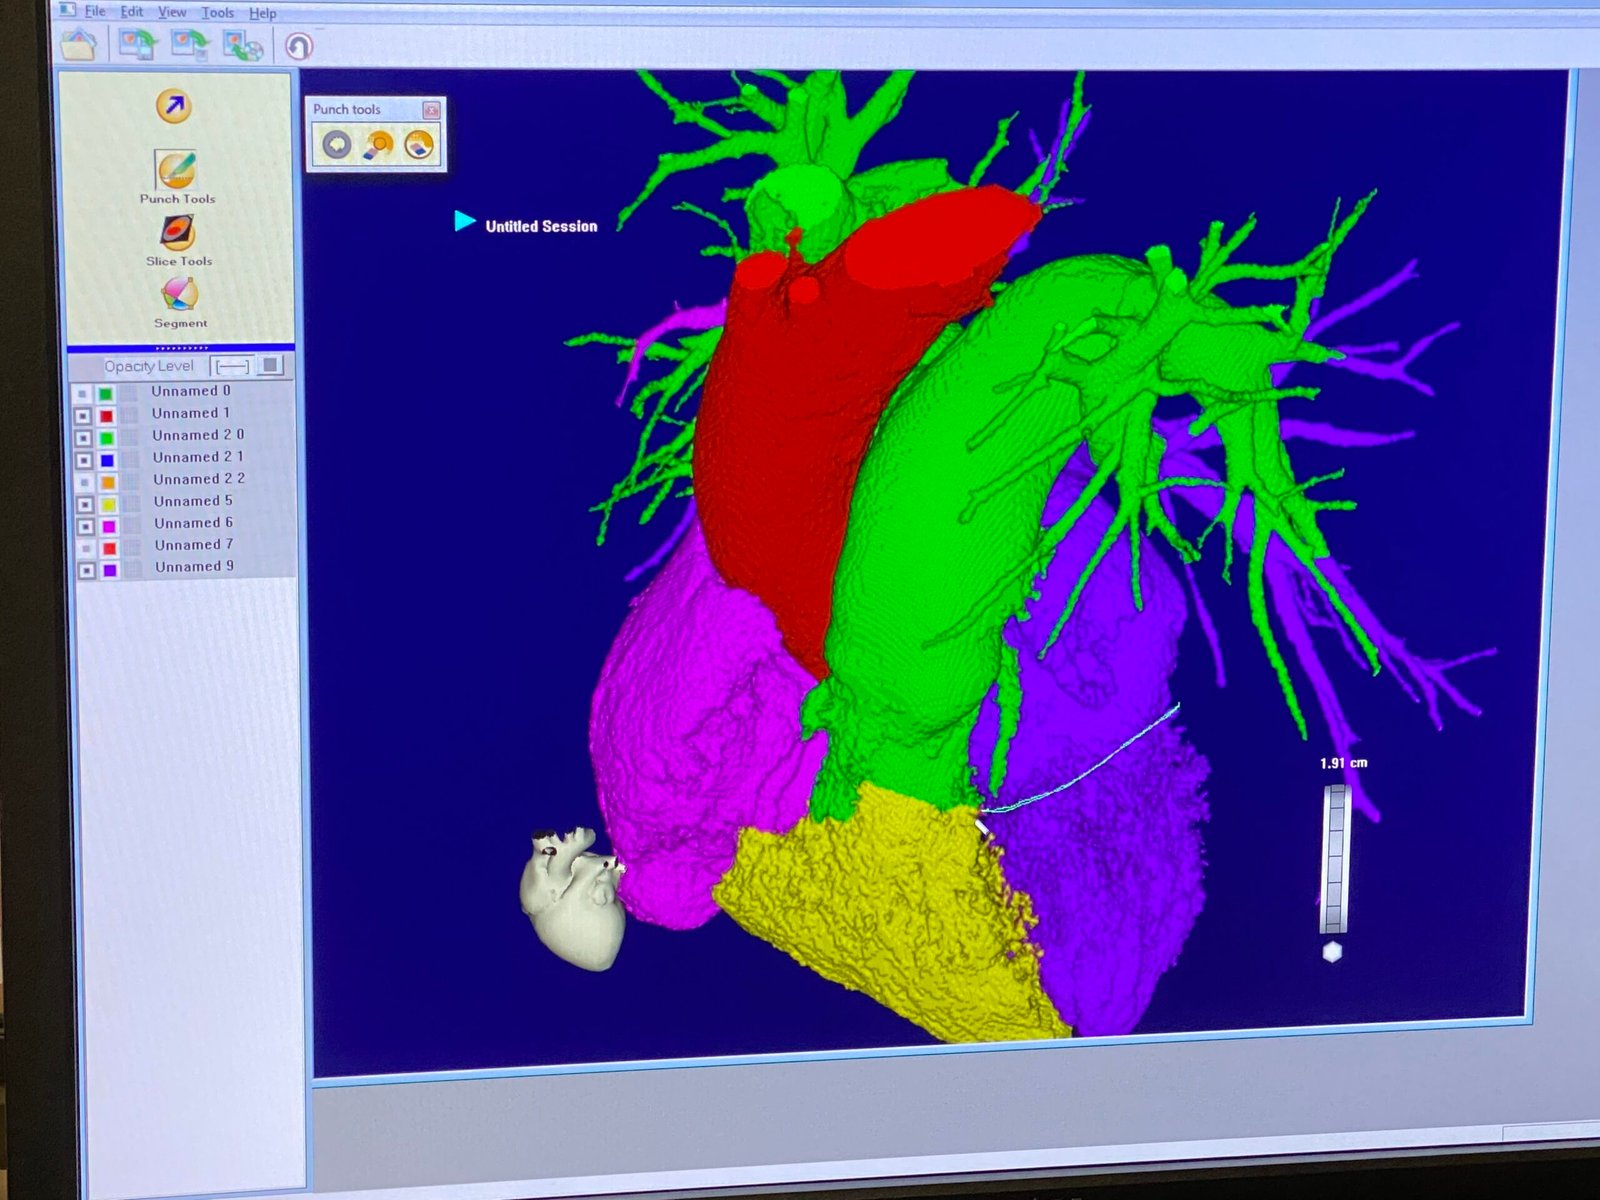Click the export-to-disc toolbar icon

[x=243, y=46]
